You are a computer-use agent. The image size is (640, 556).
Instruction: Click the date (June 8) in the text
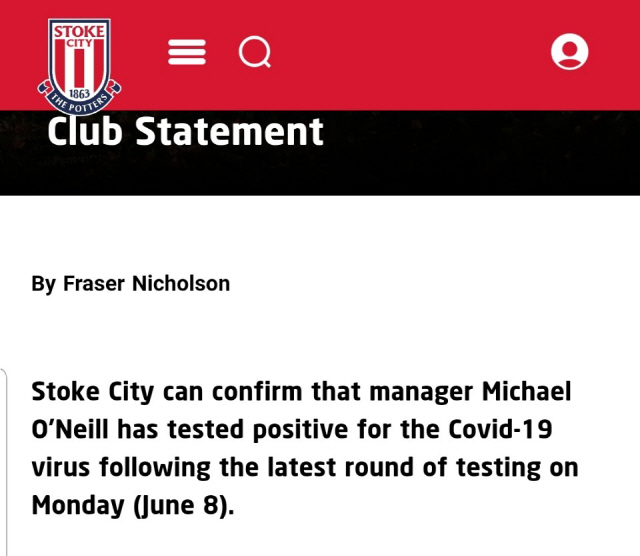tap(184, 505)
